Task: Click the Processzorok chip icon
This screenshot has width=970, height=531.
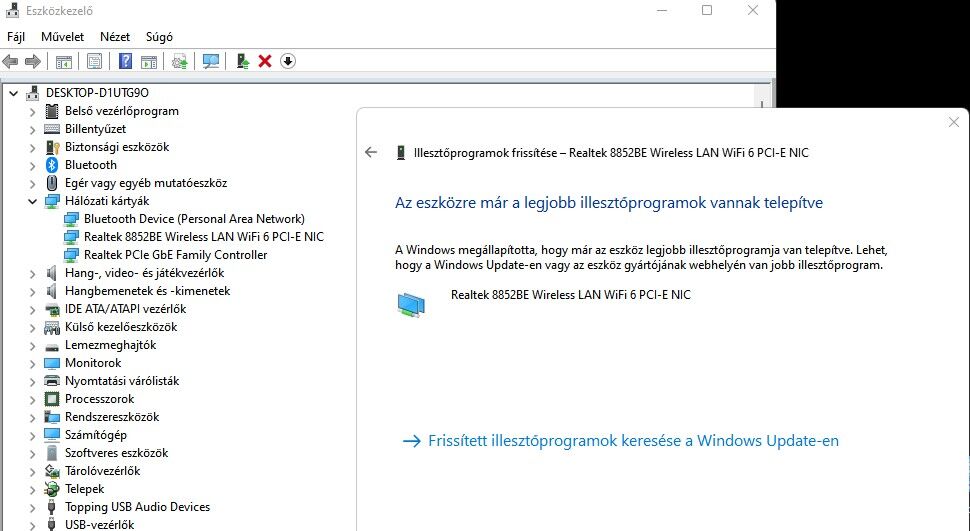Action: pos(52,399)
